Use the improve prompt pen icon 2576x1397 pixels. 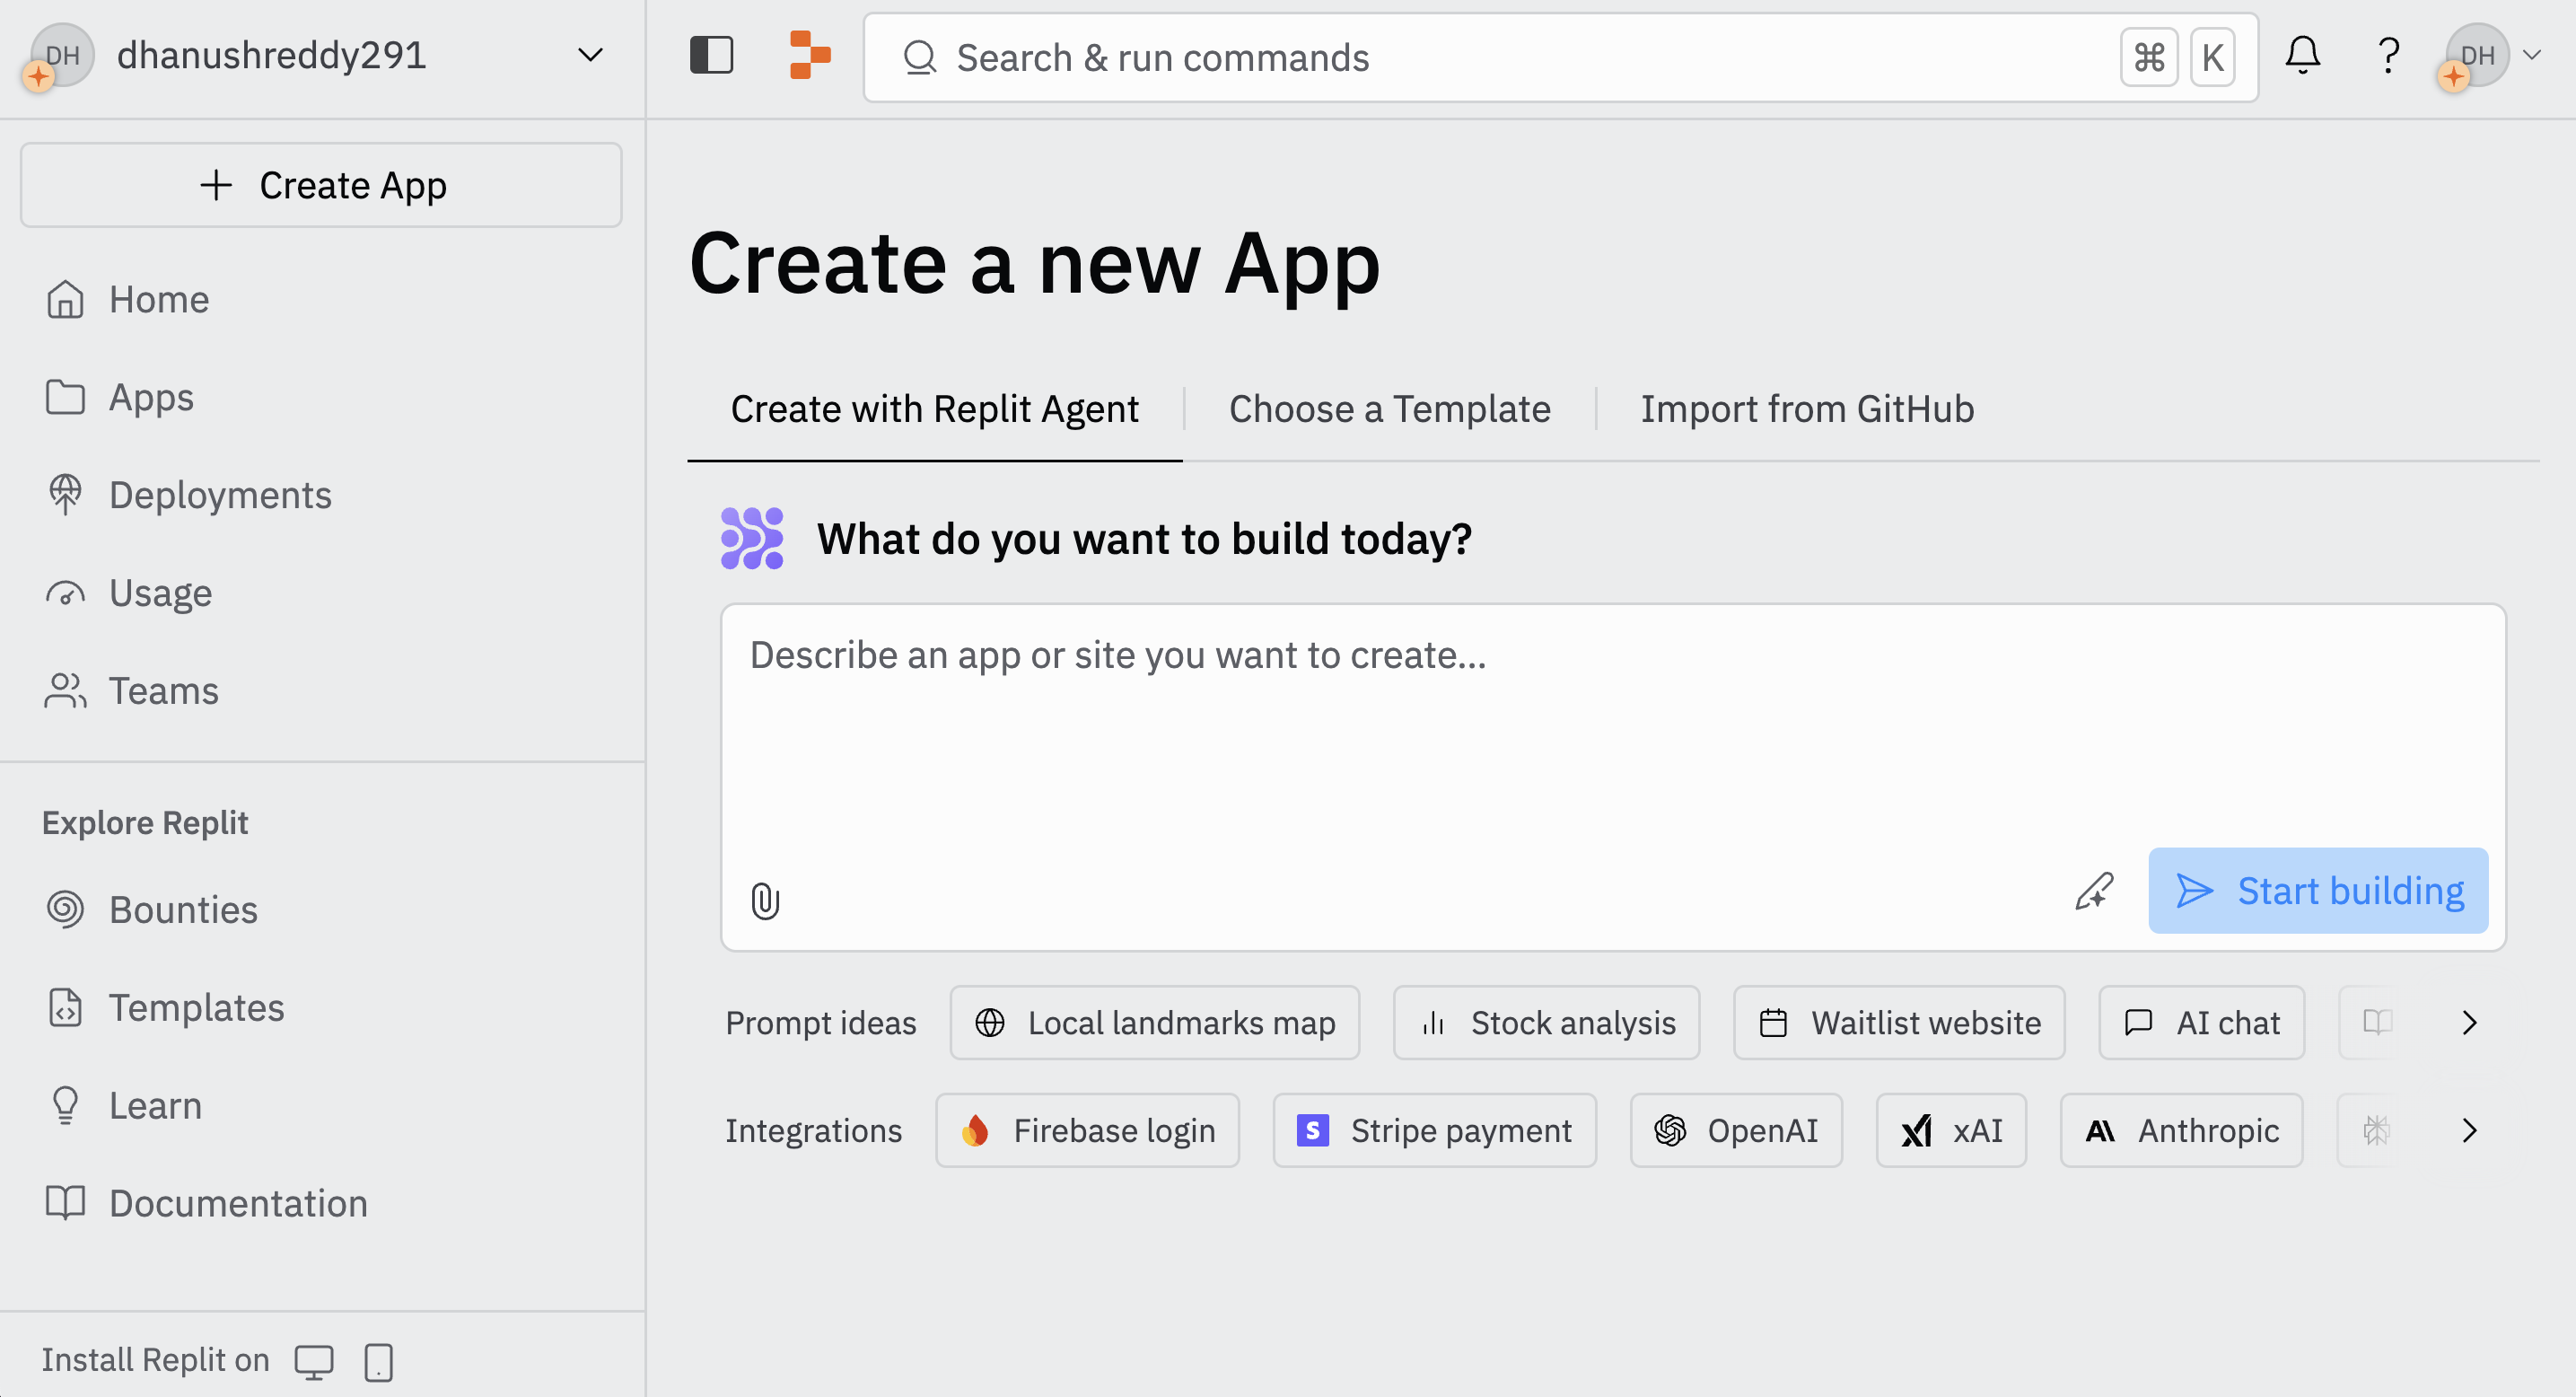2093,893
